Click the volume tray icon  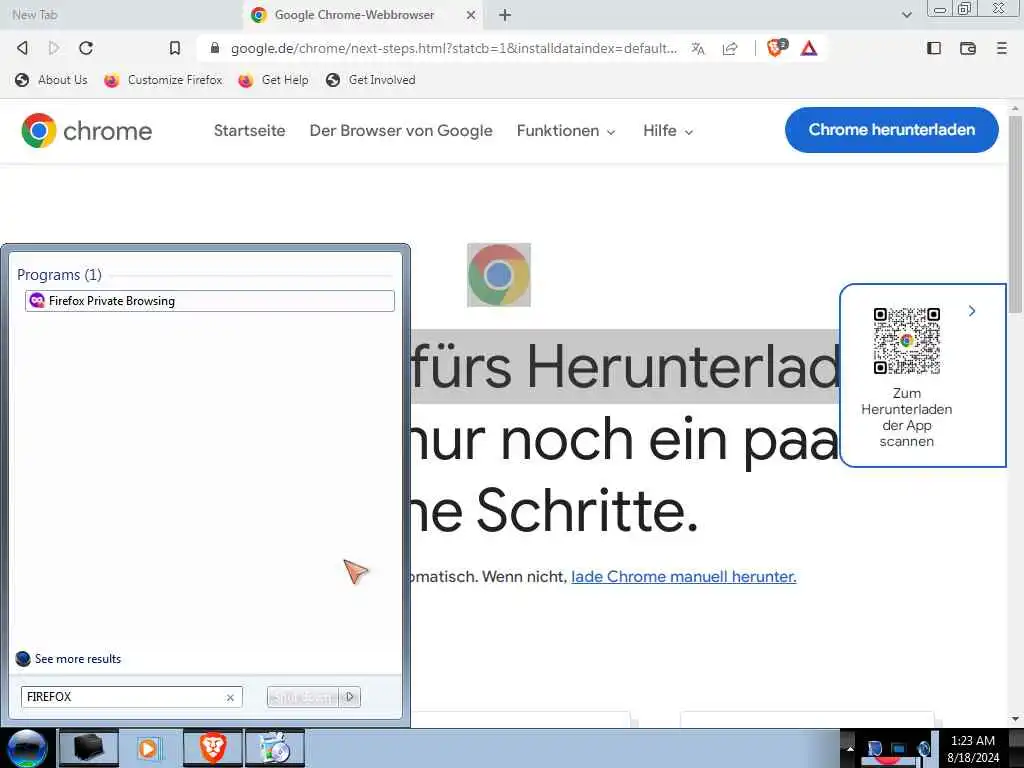924,748
